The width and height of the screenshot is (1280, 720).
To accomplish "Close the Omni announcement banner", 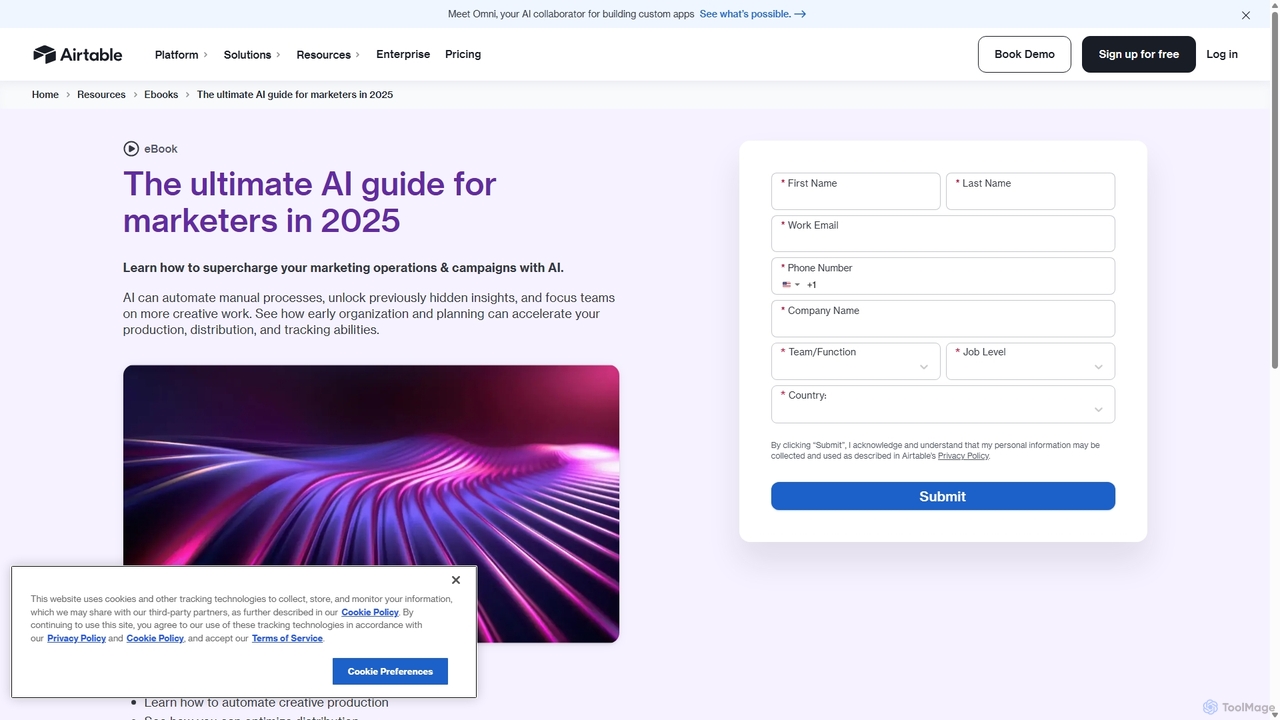I will (x=1246, y=15).
